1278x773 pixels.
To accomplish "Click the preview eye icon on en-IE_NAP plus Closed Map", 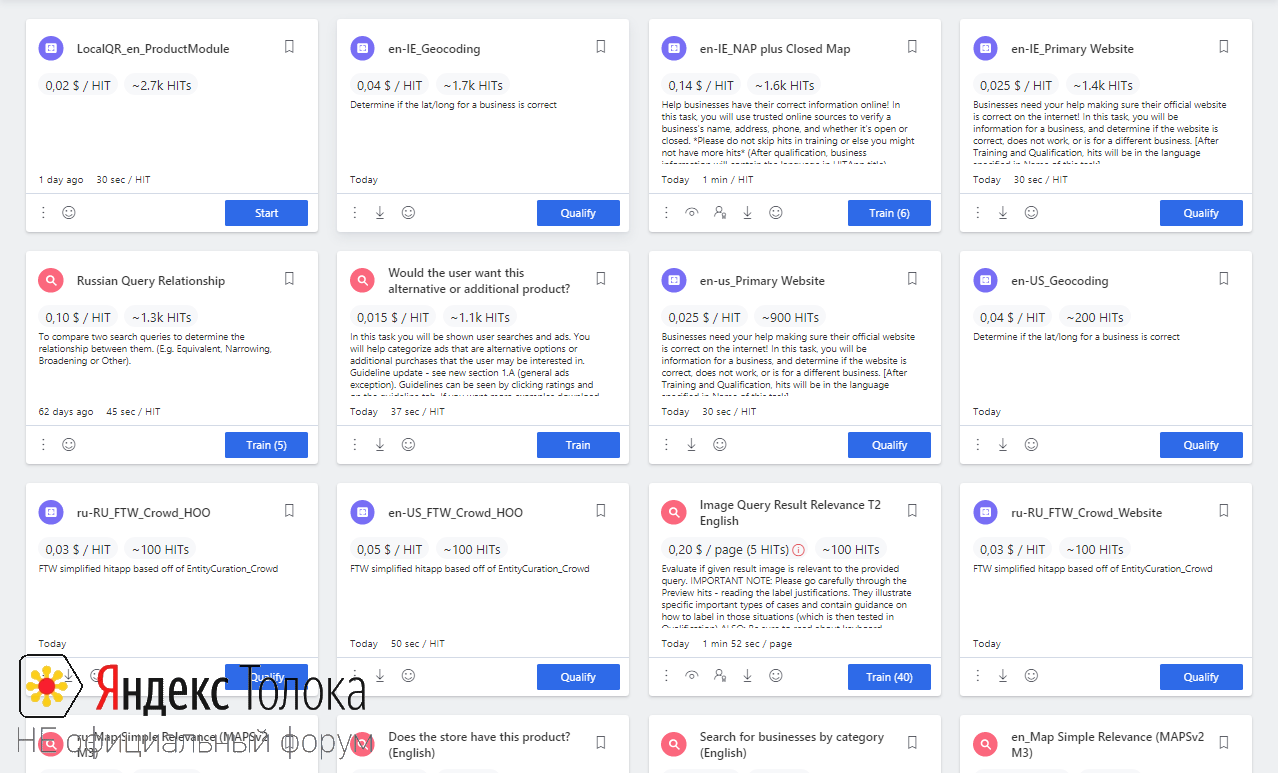I will coord(691,212).
